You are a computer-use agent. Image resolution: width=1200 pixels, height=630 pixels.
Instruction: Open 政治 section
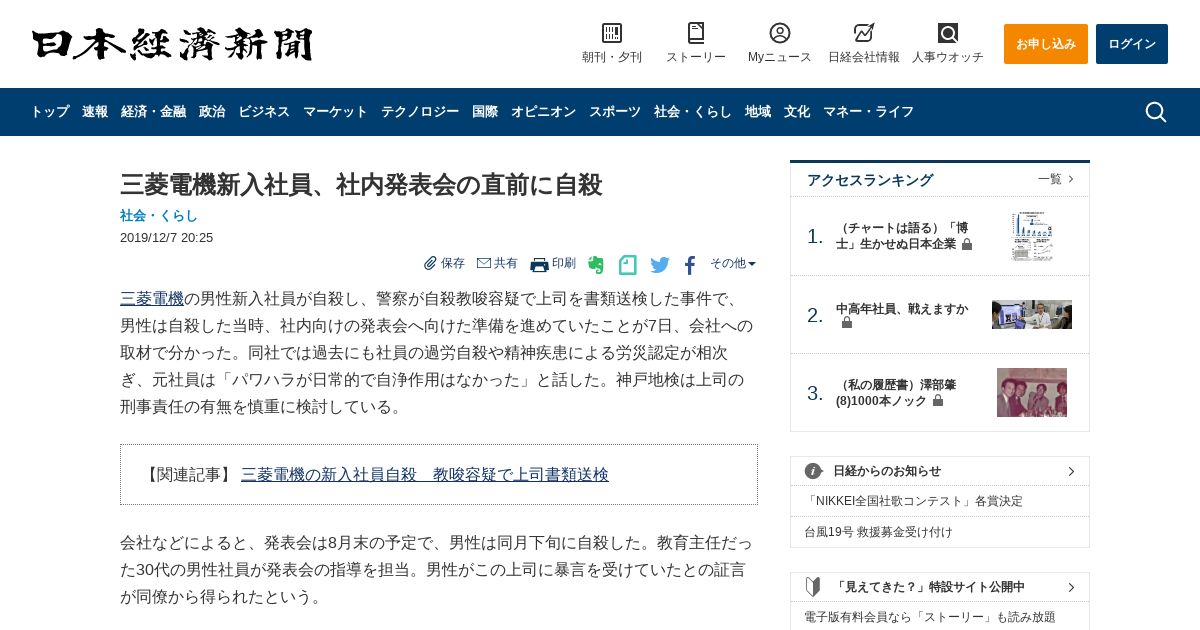click(x=212, y=112)
